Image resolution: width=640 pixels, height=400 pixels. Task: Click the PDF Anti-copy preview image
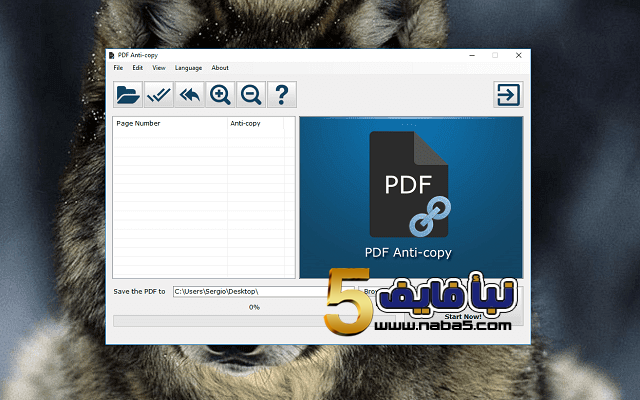point(411,197)
